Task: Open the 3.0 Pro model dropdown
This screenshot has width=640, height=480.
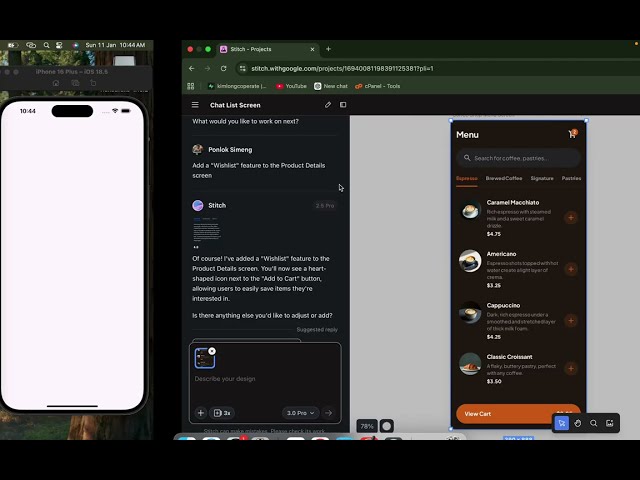Action: point(300,413)
